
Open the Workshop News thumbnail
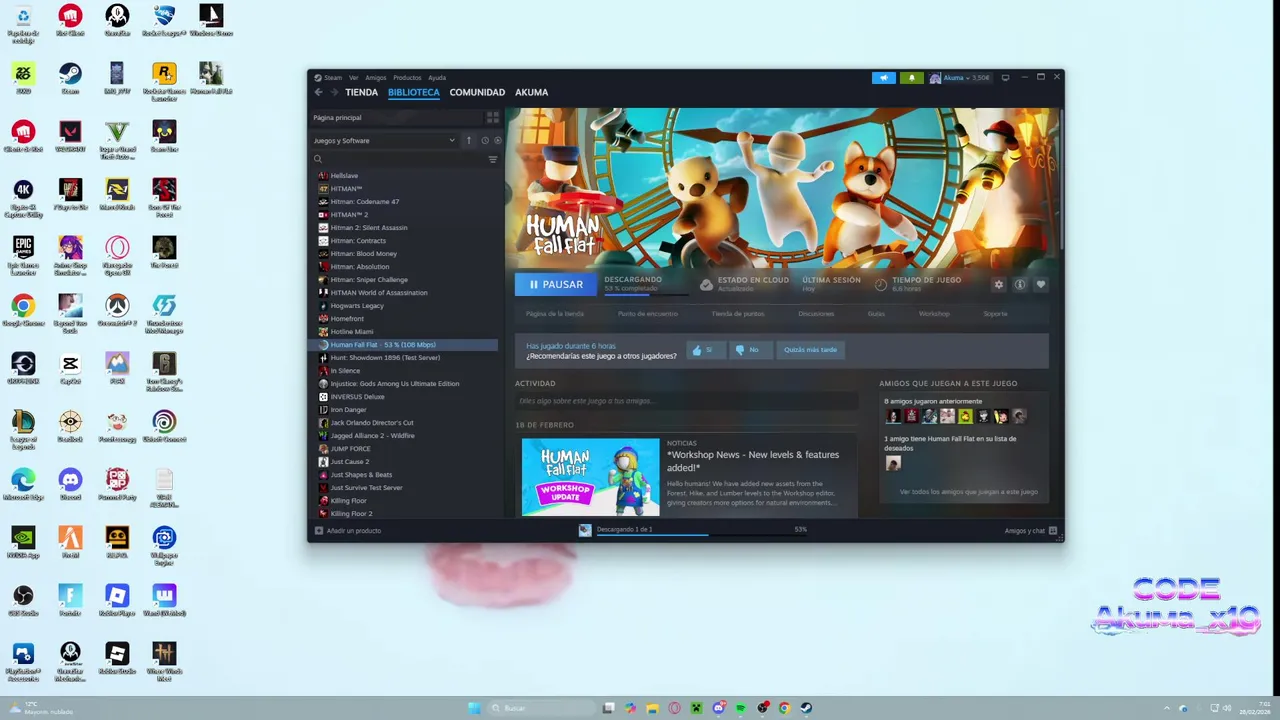pos(590,477)
